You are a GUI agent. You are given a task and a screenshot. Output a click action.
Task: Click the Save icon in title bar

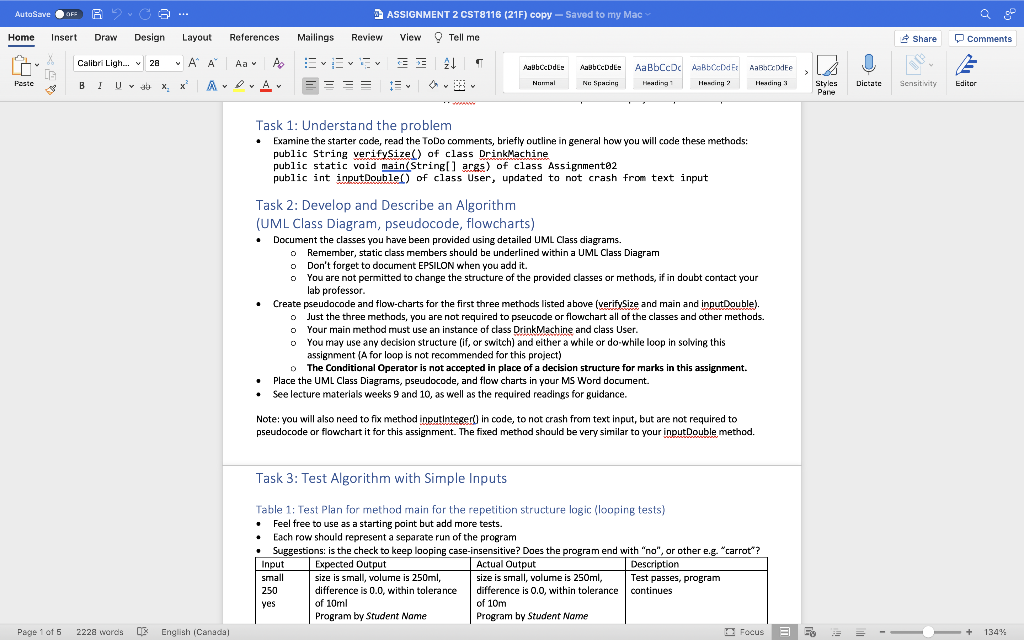click(97, 14)
